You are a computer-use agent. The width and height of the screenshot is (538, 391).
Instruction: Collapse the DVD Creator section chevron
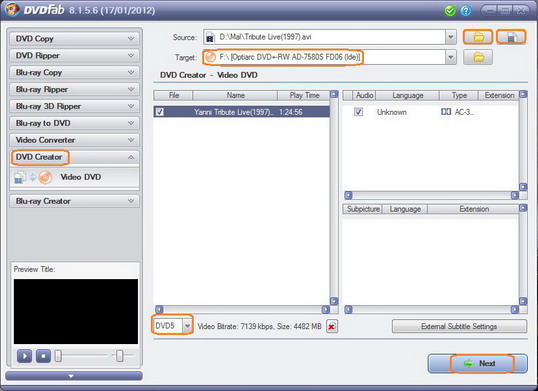(131, 157)
